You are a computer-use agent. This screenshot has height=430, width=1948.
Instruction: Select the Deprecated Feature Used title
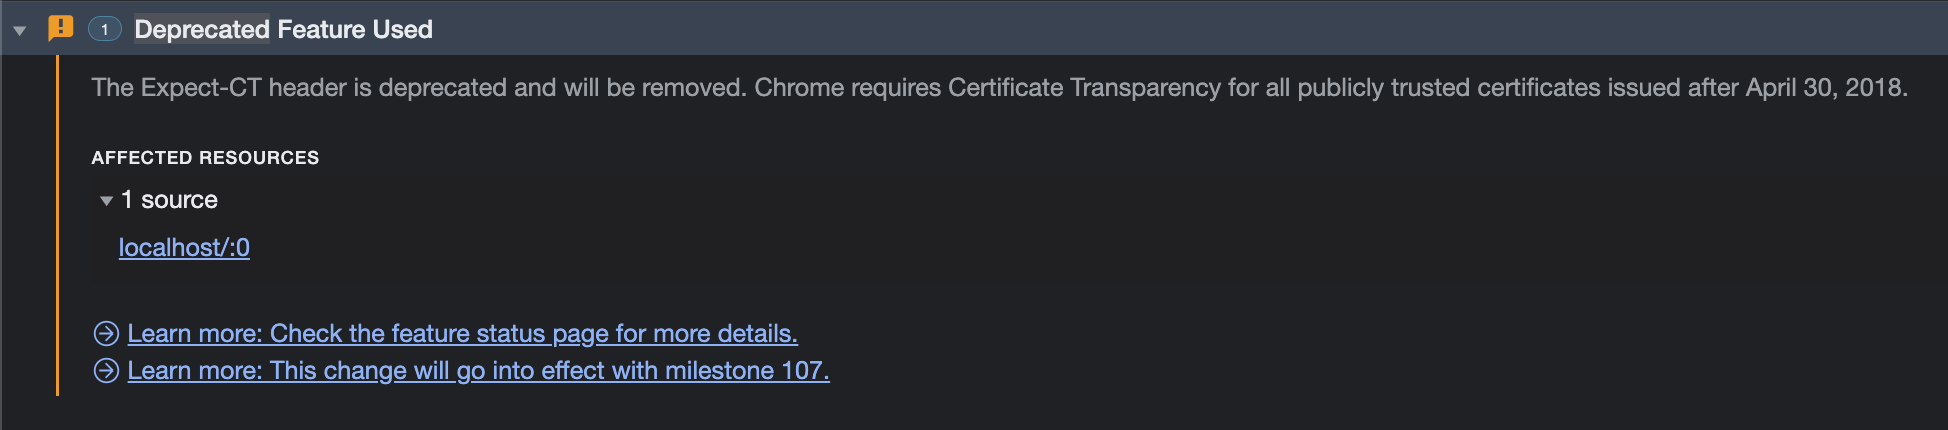283,29
